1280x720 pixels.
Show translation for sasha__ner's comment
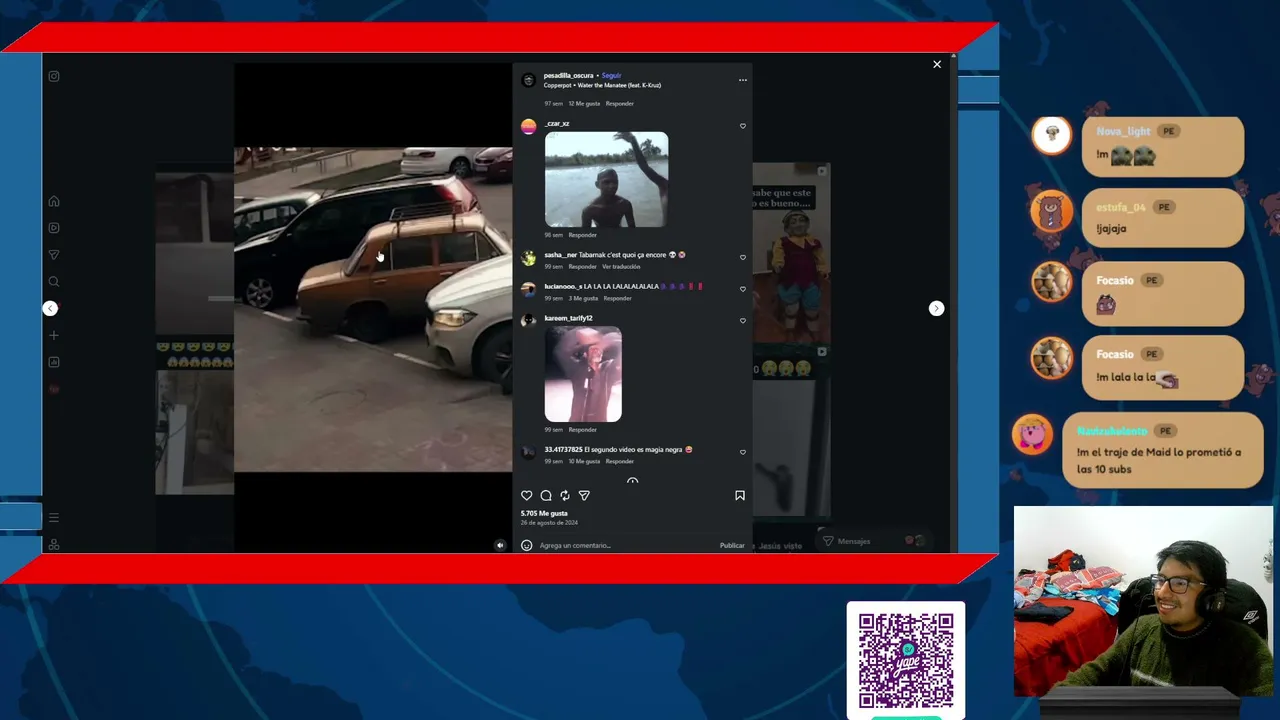pos(621,267)
